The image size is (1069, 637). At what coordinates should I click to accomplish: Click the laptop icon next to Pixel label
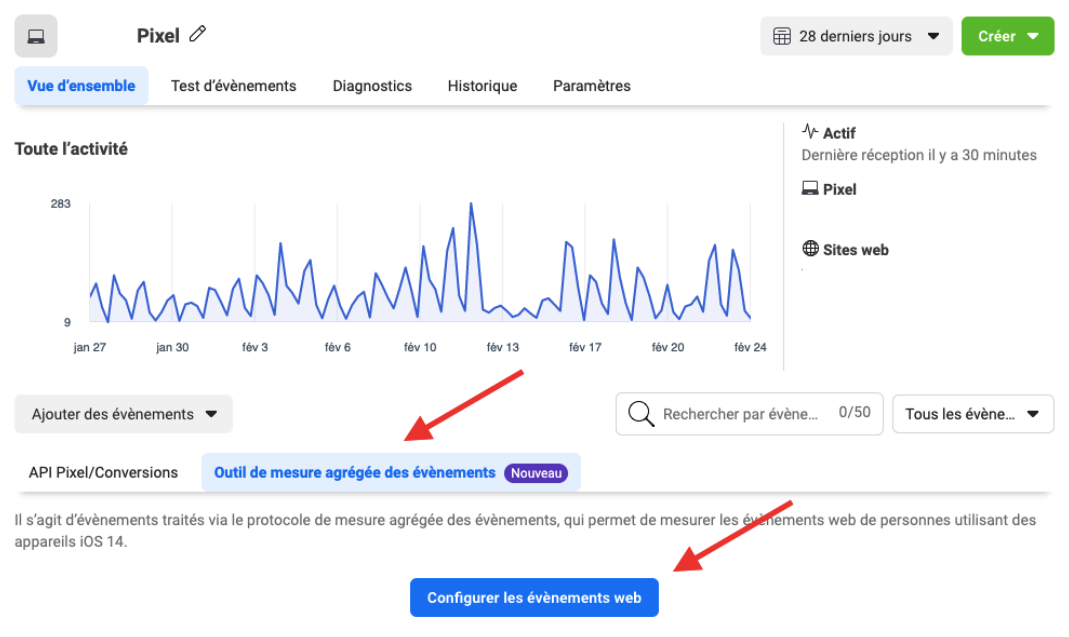click(811, 188)
